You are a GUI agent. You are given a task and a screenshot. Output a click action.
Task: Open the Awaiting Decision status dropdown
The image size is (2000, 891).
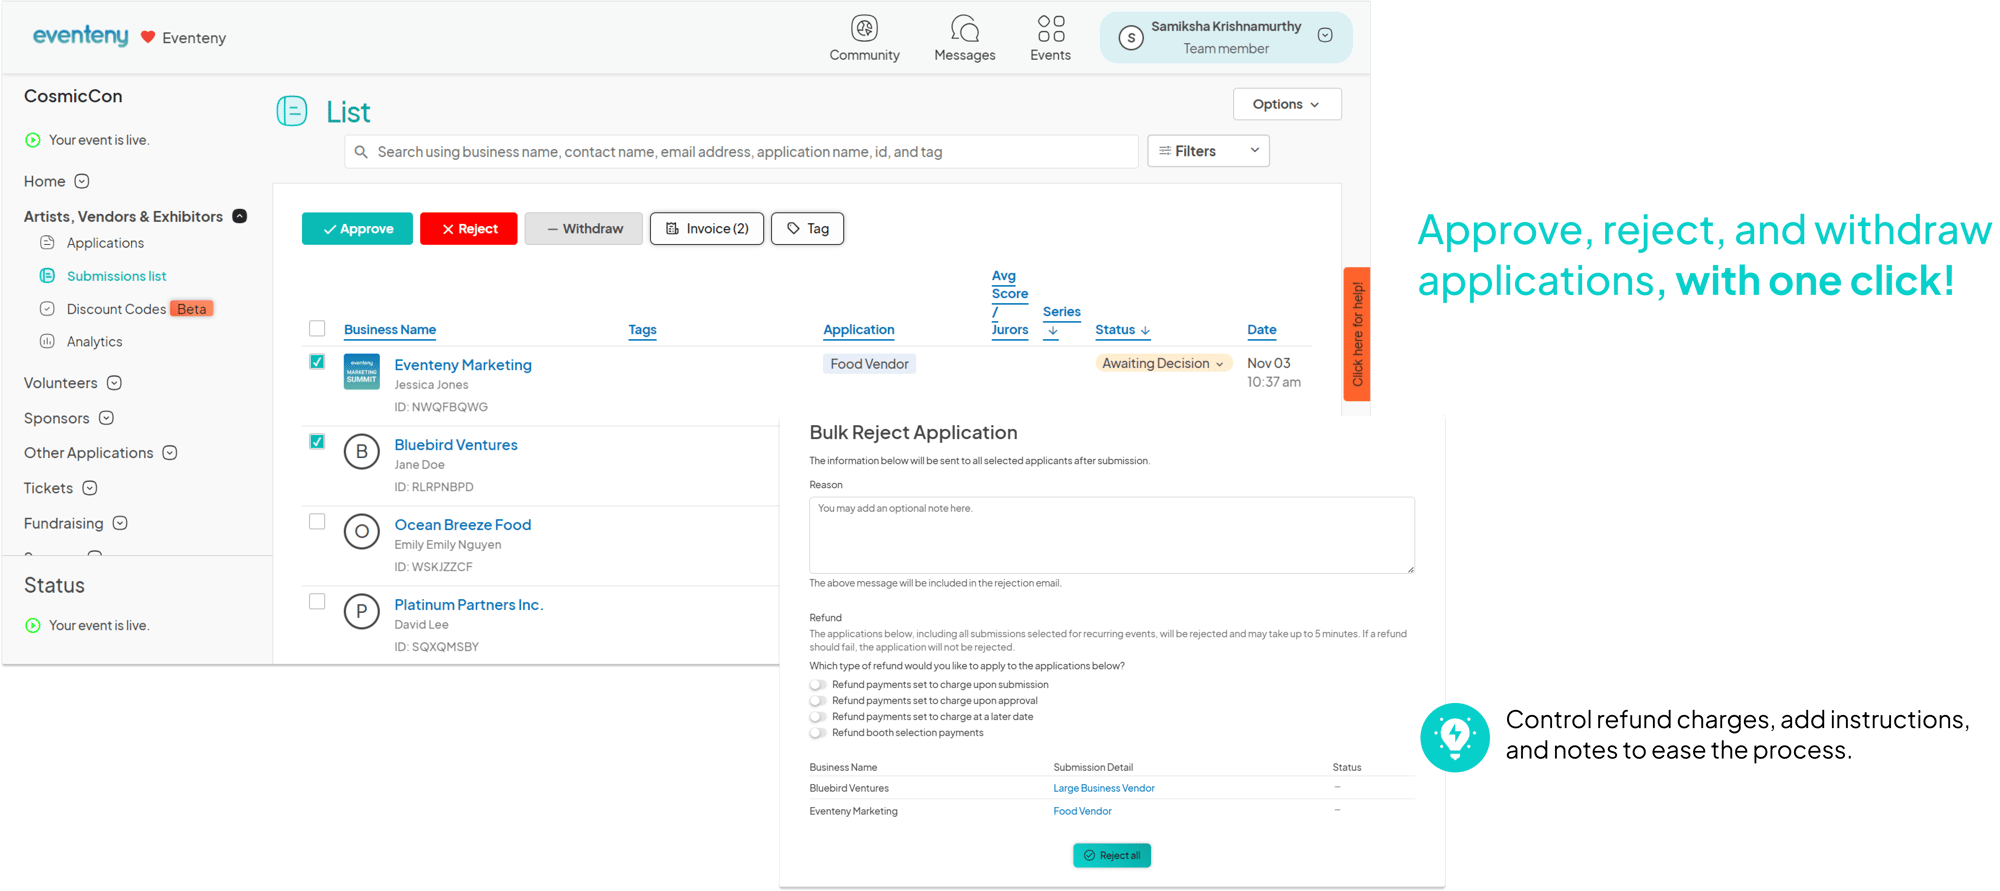point(1163,363)
